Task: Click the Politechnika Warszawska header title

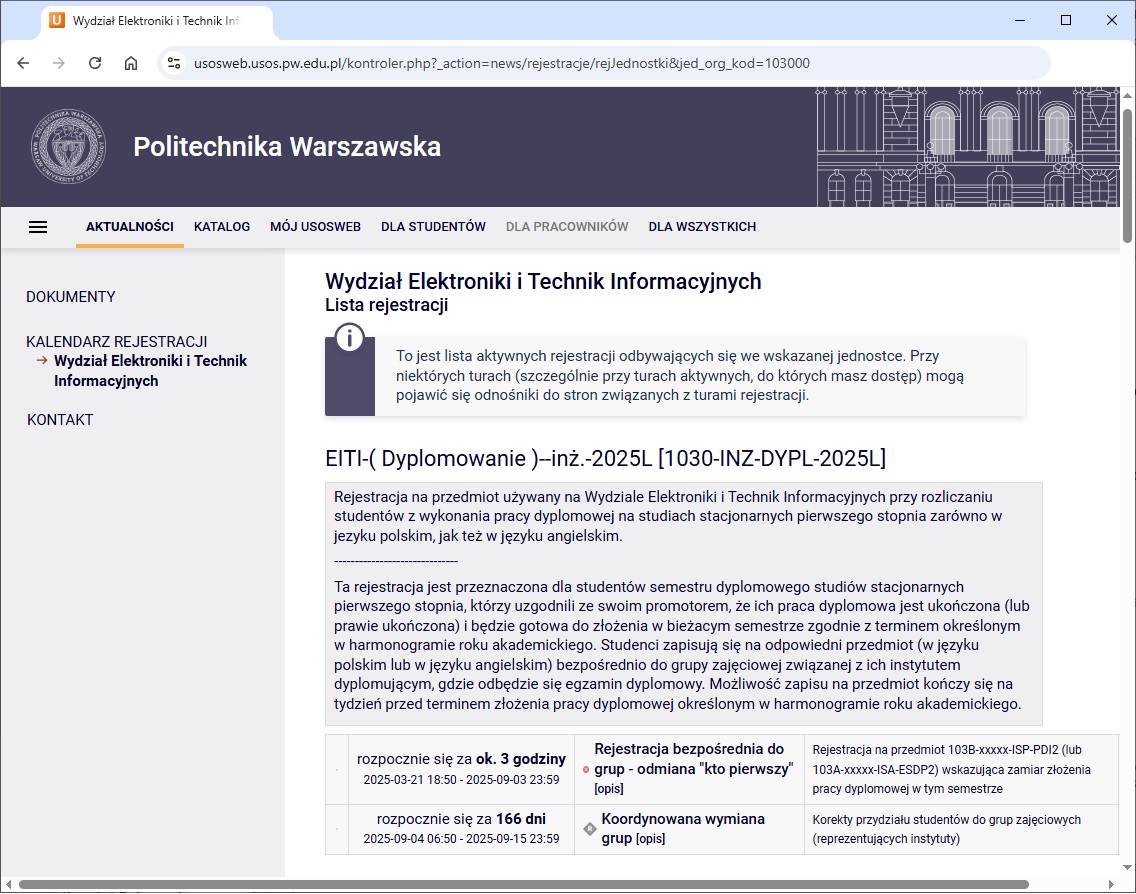Action: click(287, 146)
